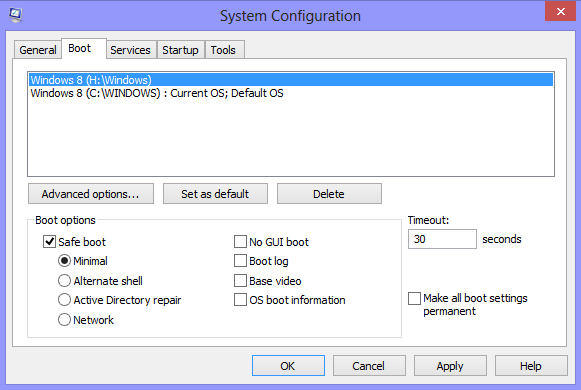
Task: Delete the selected boot entry
Action: click(329, 194)
